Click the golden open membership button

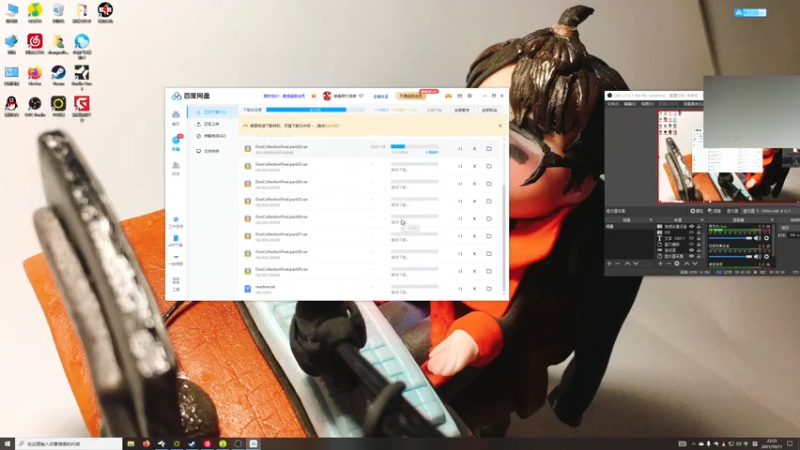(411, 96)
